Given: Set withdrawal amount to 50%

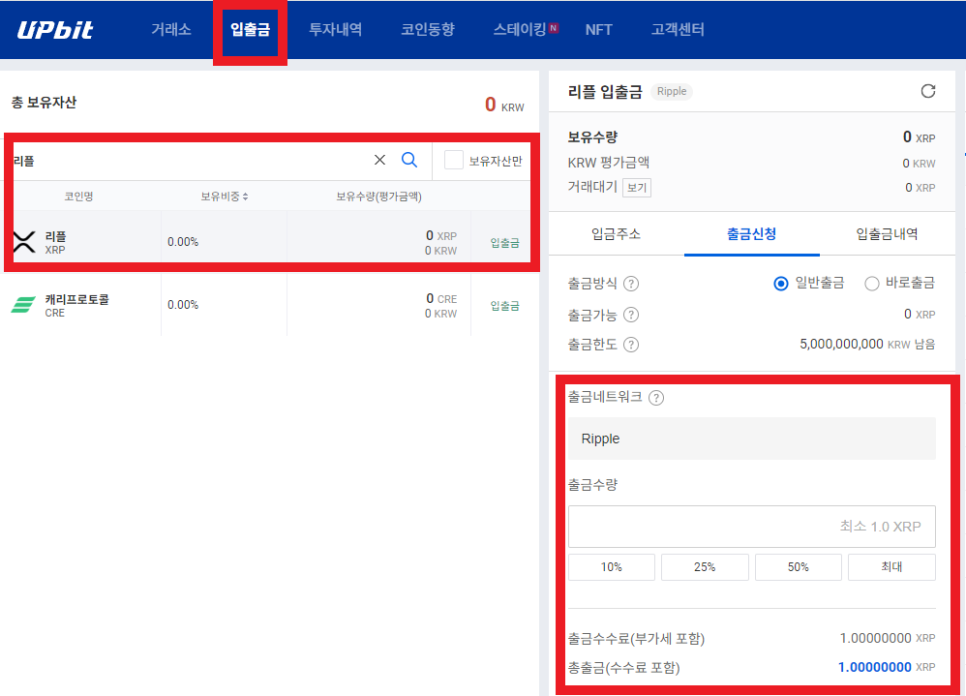Looking at the screenshot, I should (798, 567).
